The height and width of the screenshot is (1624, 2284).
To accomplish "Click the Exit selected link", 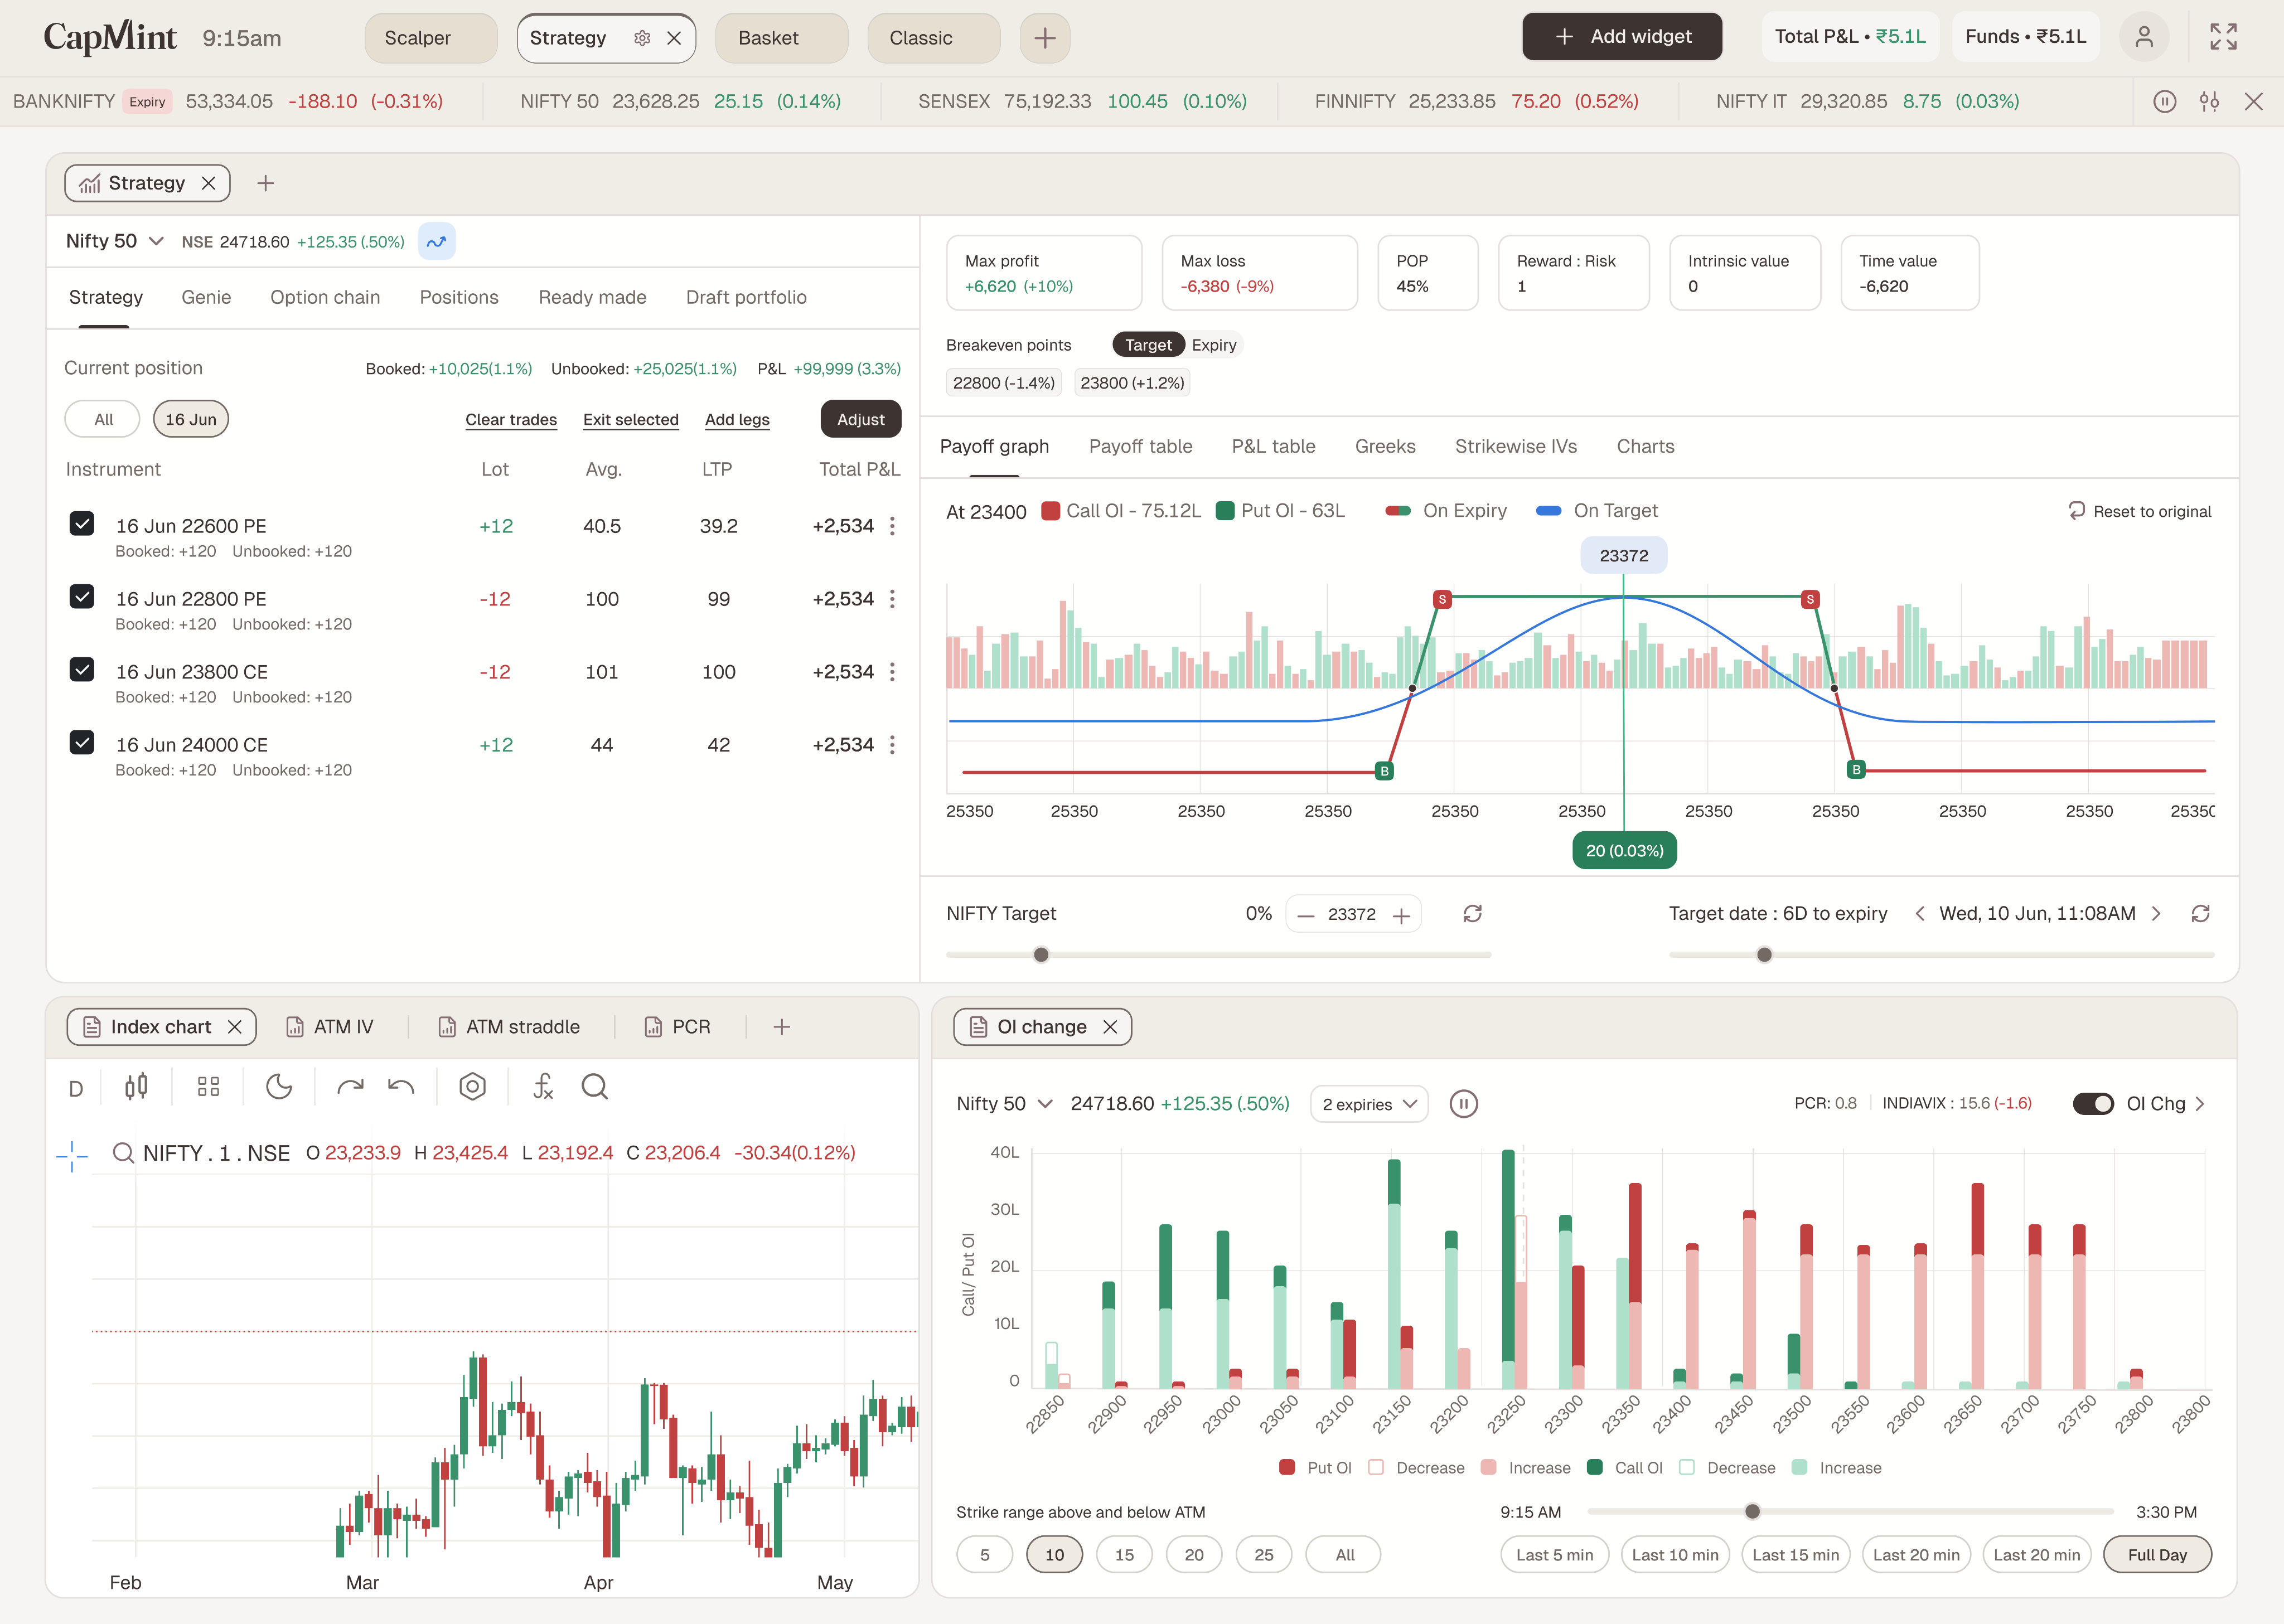I will click(631, 419).
